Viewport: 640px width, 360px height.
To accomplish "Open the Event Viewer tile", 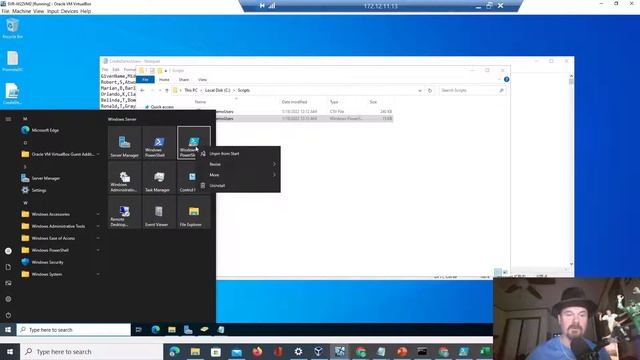I will [x=159, y=212].
